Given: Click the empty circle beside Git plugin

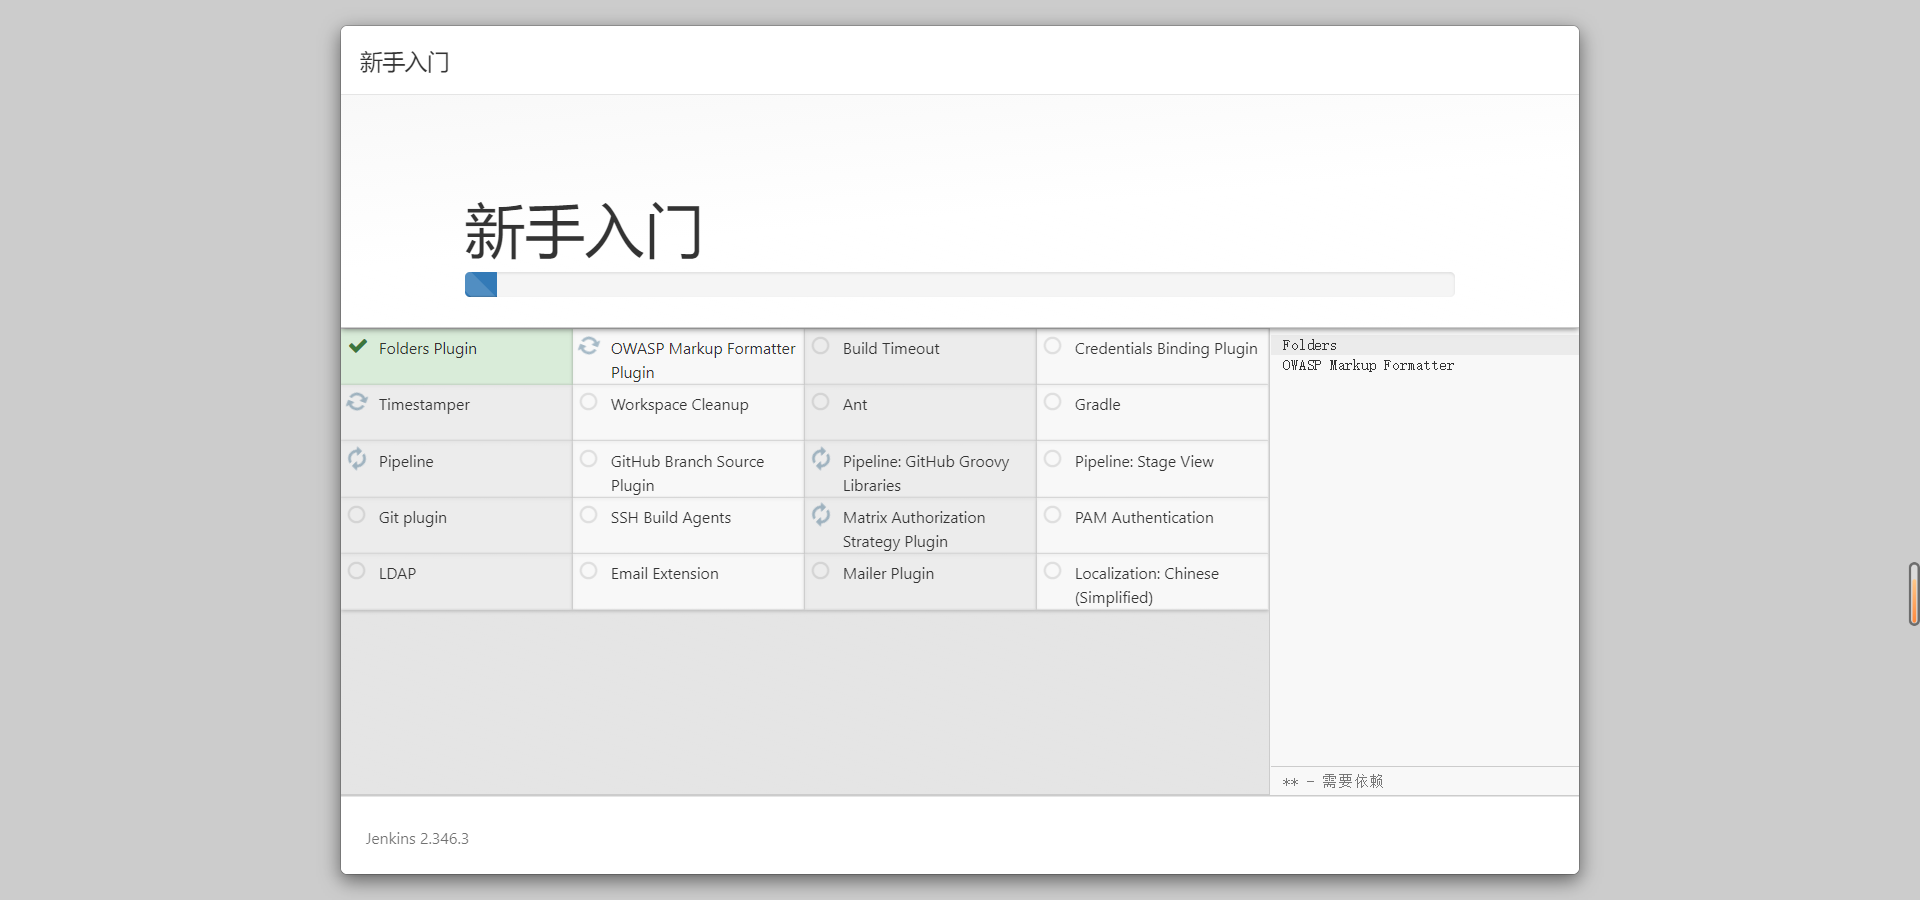Looking at the screenshot, I should 357,515.
